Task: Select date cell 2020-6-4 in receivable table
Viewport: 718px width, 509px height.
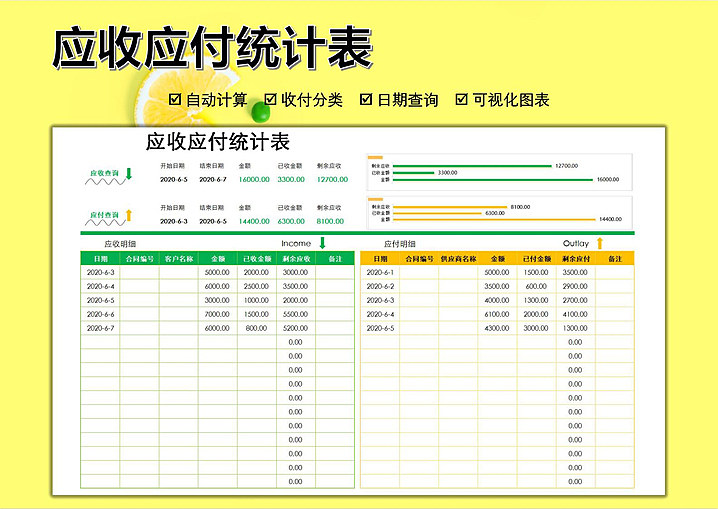Action: (100, 286)
